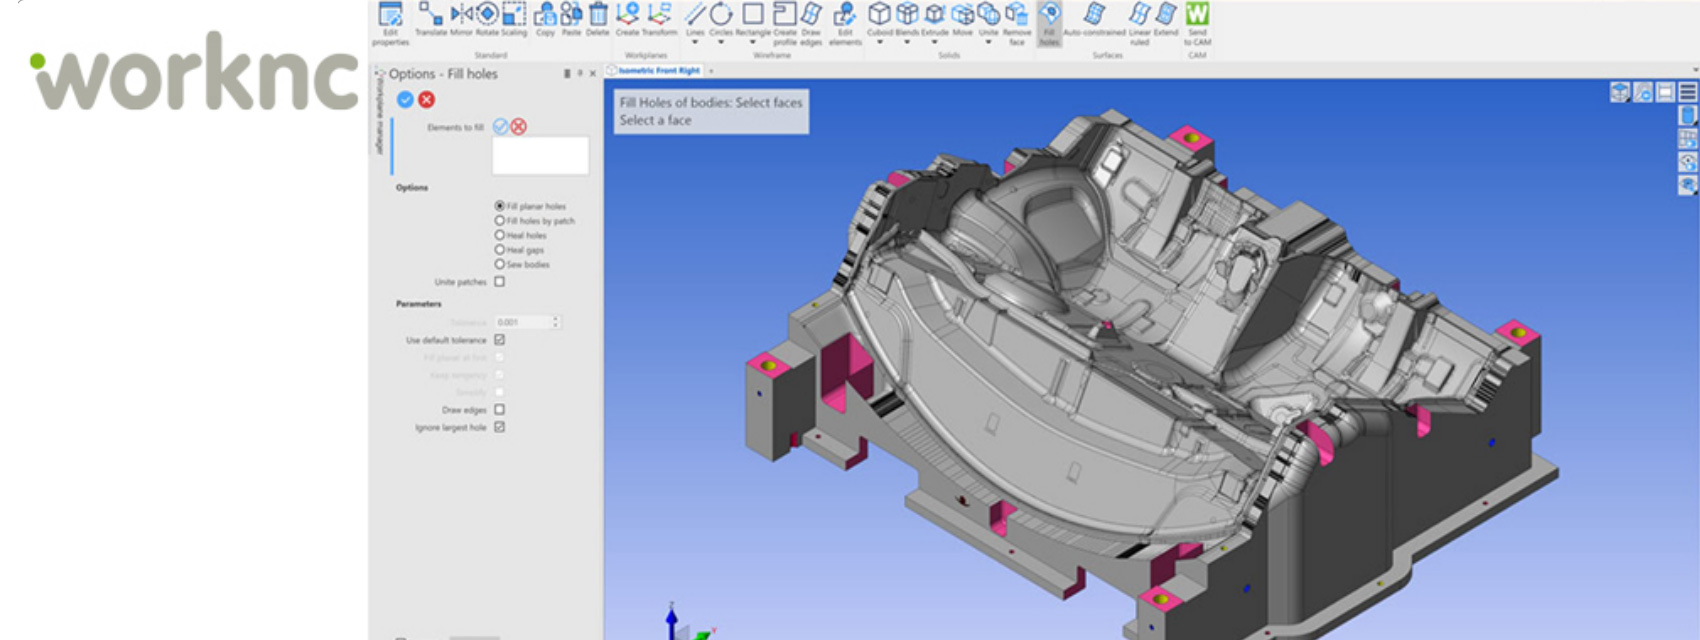Viewport: 1700px width, 640px height.
Task: Close the Options - Fill holes panel
Action: (x=593, y=73)
